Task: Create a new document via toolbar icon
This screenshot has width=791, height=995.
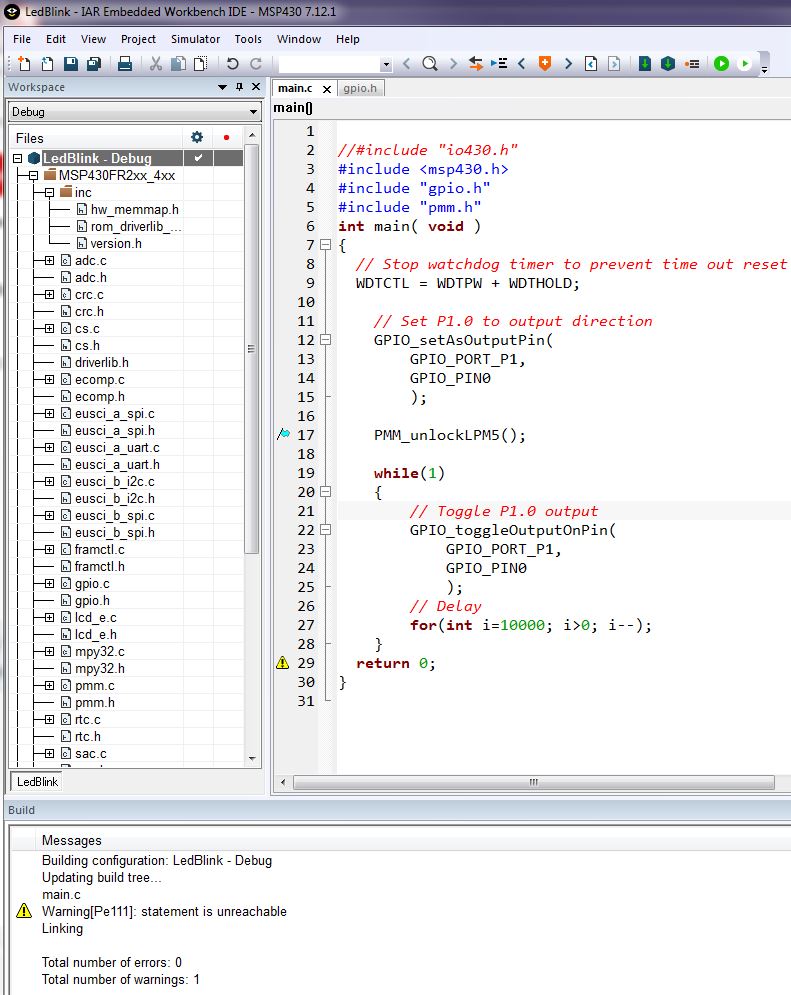Action: tap(24, 63)
